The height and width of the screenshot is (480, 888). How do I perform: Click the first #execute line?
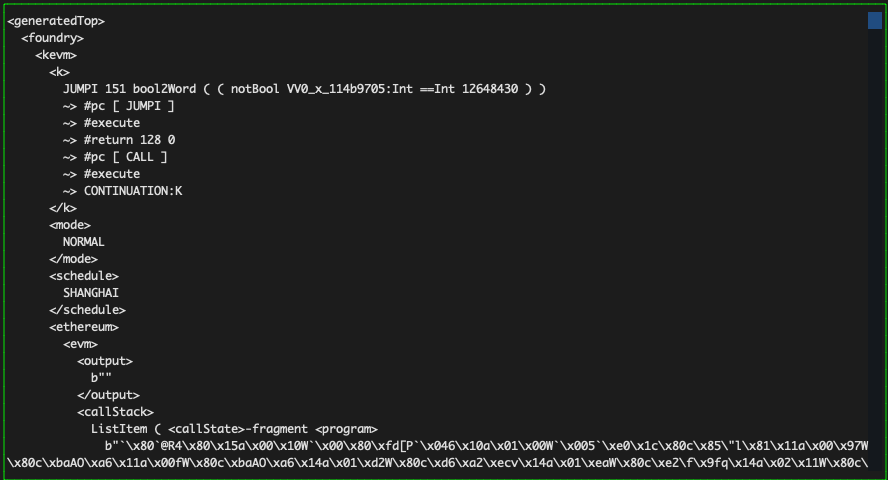[x=101, y=123]
